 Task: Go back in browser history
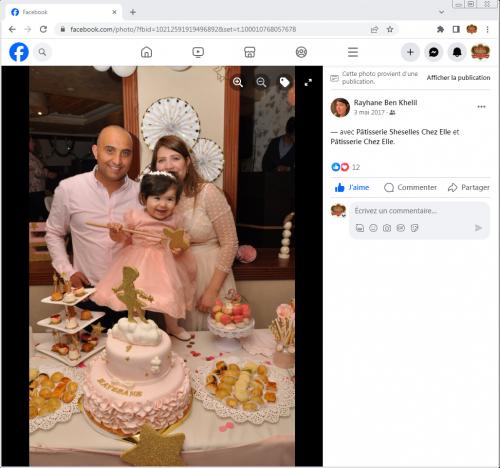coord(12,29)
